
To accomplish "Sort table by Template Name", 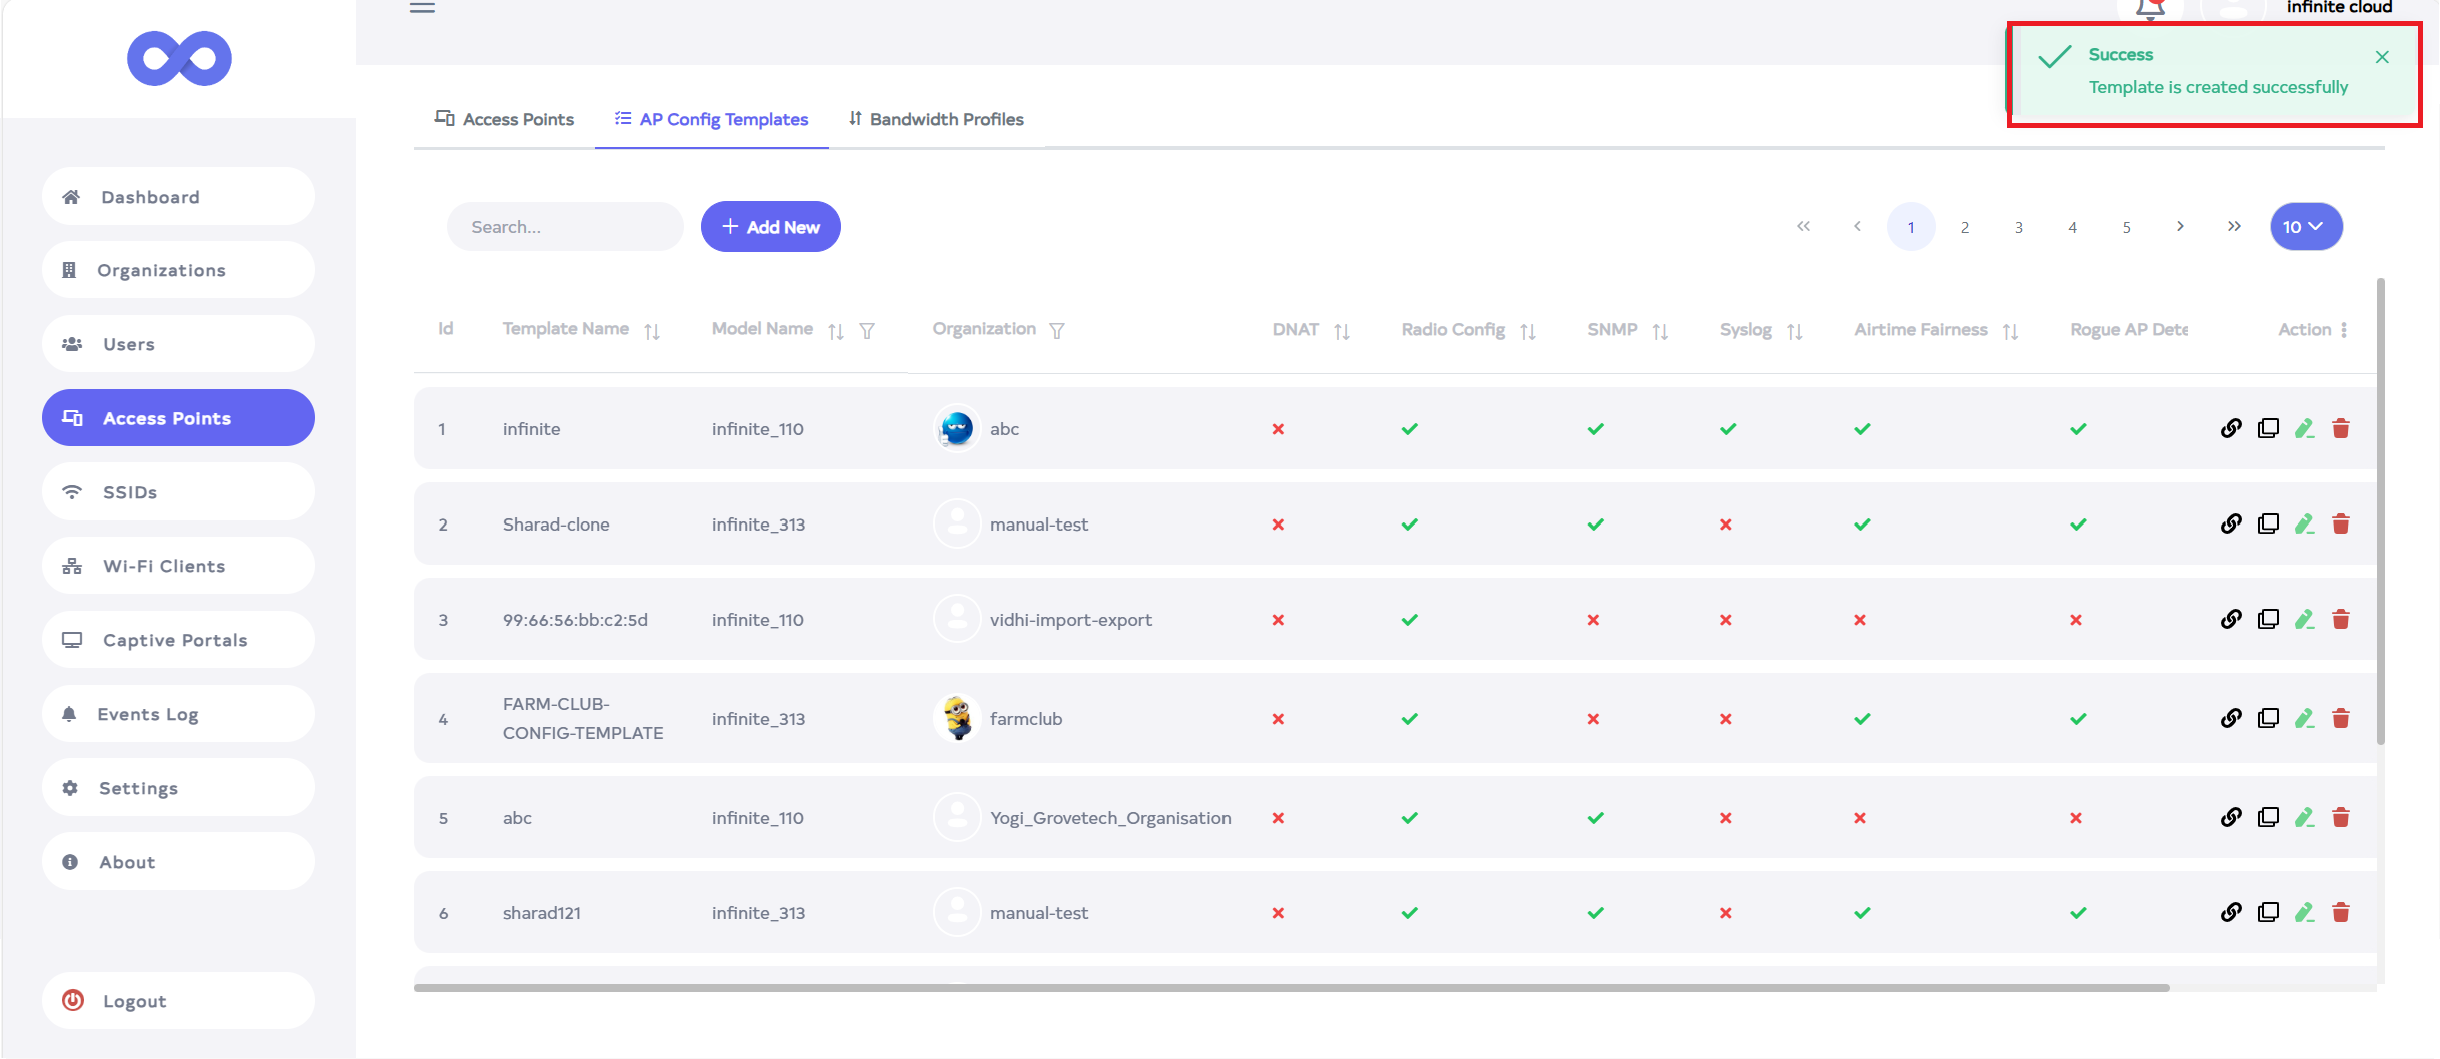I will click(652, 331).
